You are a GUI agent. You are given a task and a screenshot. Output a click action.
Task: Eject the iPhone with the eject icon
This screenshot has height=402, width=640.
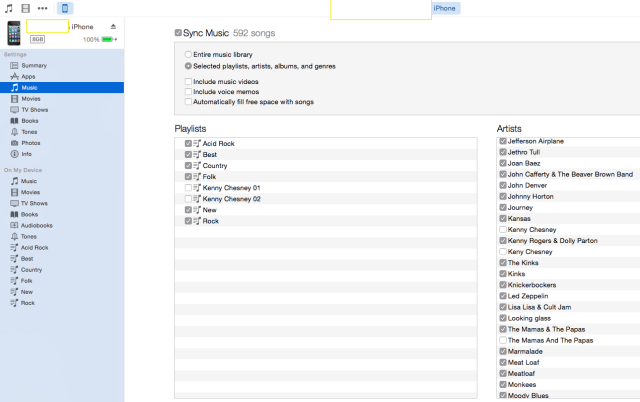coord(113,27)
